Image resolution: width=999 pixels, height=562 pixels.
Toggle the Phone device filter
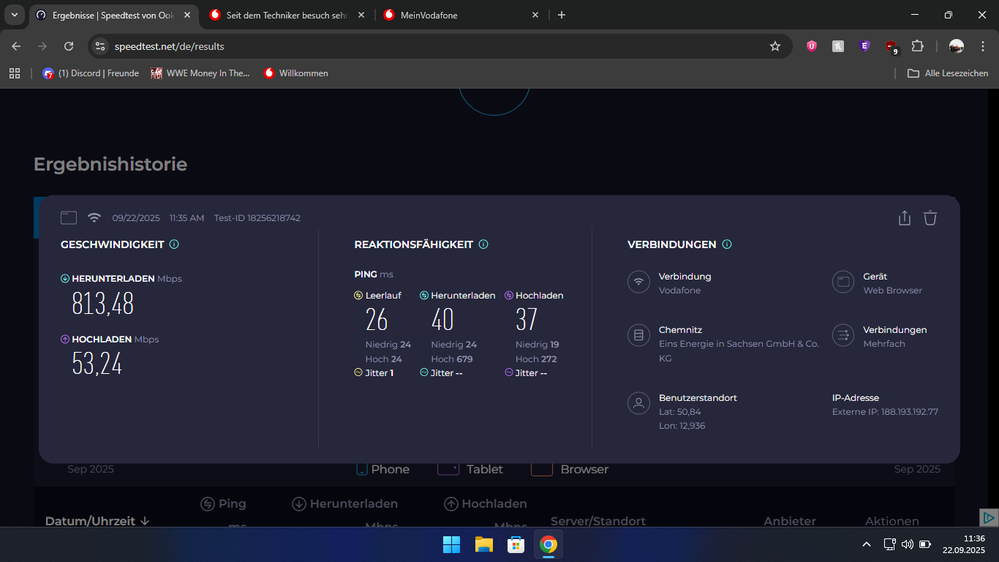382,469
